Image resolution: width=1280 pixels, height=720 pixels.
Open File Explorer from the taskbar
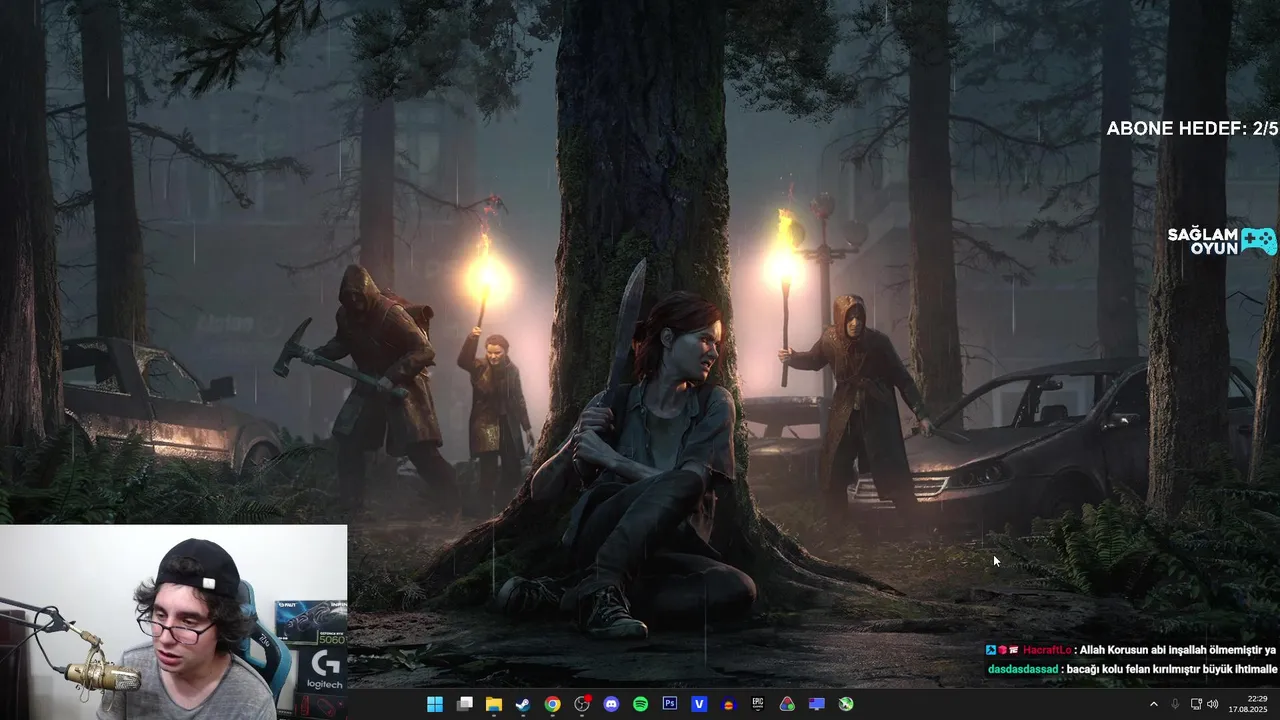[x=494, y=704]
